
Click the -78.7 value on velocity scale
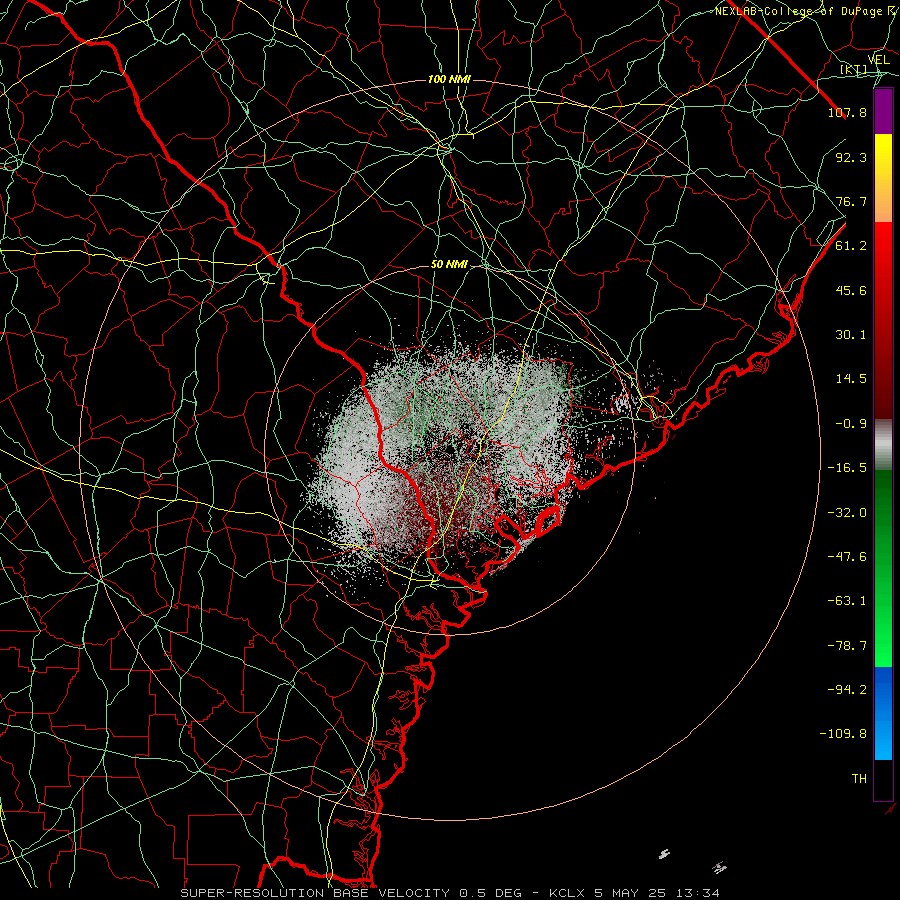click(x=847, y=646)
